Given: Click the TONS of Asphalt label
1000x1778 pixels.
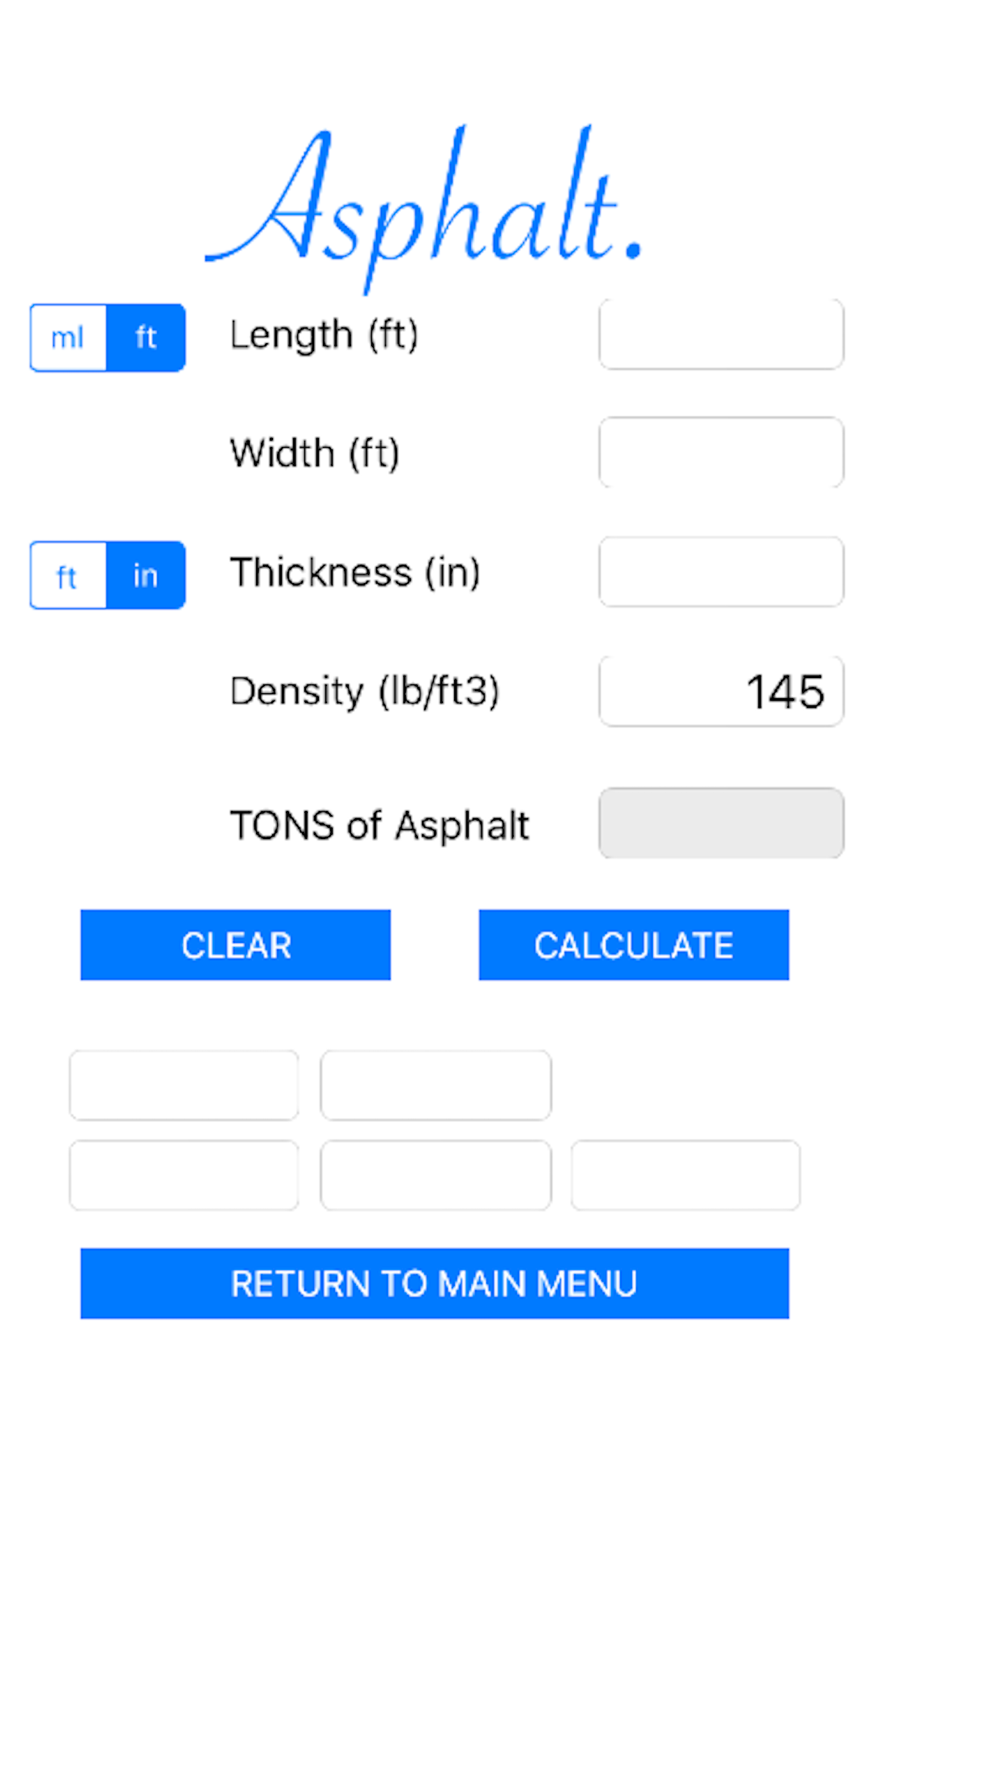Looking at the screenshot, I should tap(379, 826).
